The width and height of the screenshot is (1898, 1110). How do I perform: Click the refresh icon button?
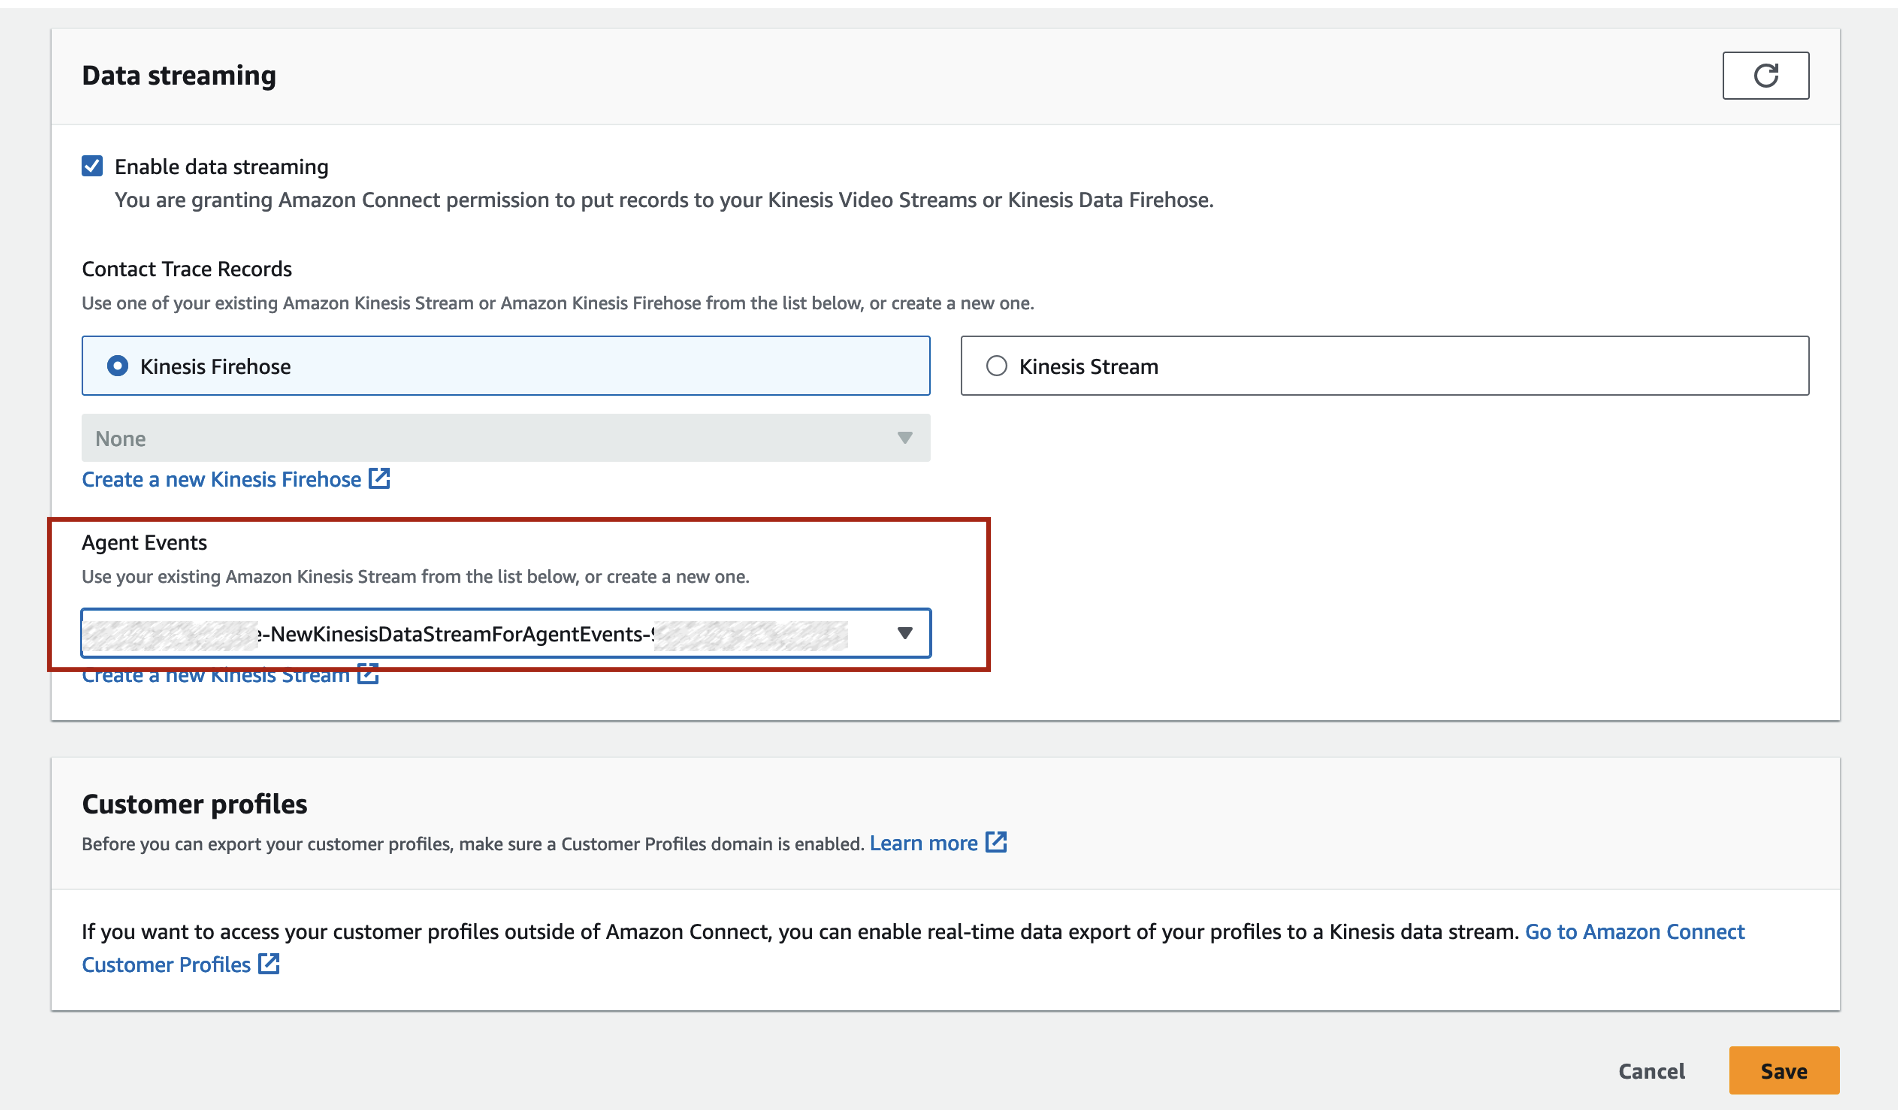[1765, 76]
